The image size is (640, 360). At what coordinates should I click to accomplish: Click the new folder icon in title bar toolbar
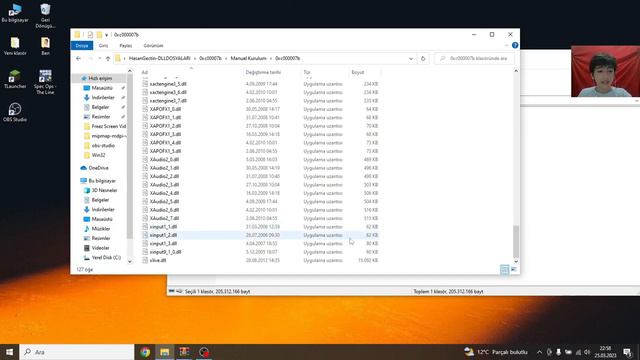99,35
